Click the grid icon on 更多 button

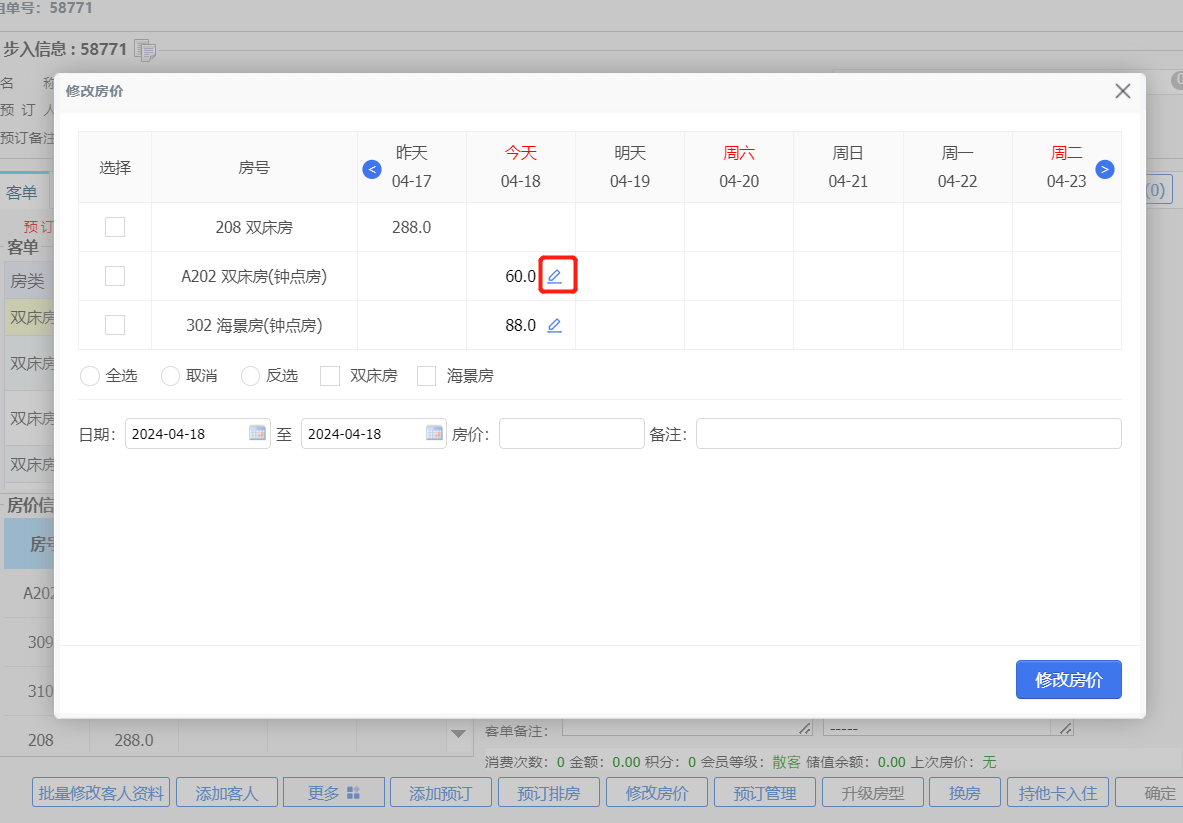pyautogui.click(x=353, y=793)
